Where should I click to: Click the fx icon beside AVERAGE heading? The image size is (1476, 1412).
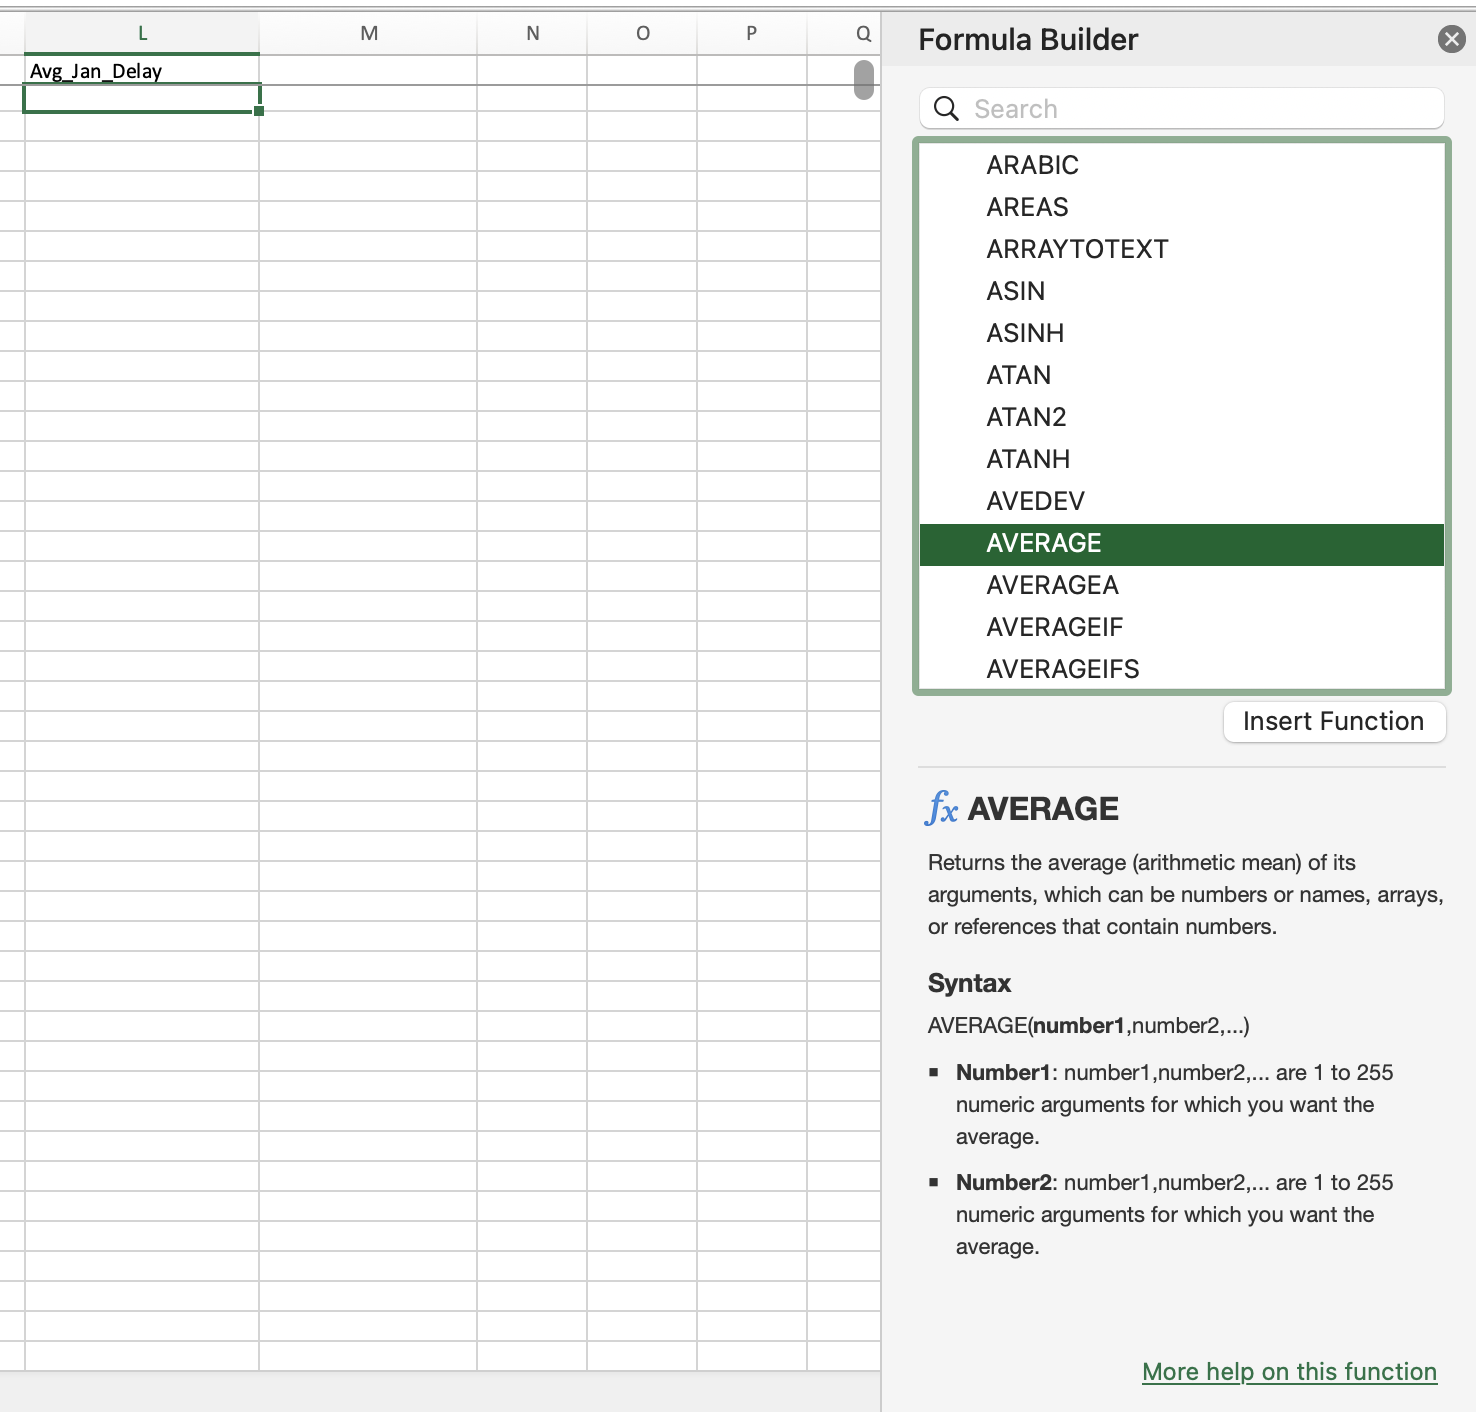pos(943,810)
